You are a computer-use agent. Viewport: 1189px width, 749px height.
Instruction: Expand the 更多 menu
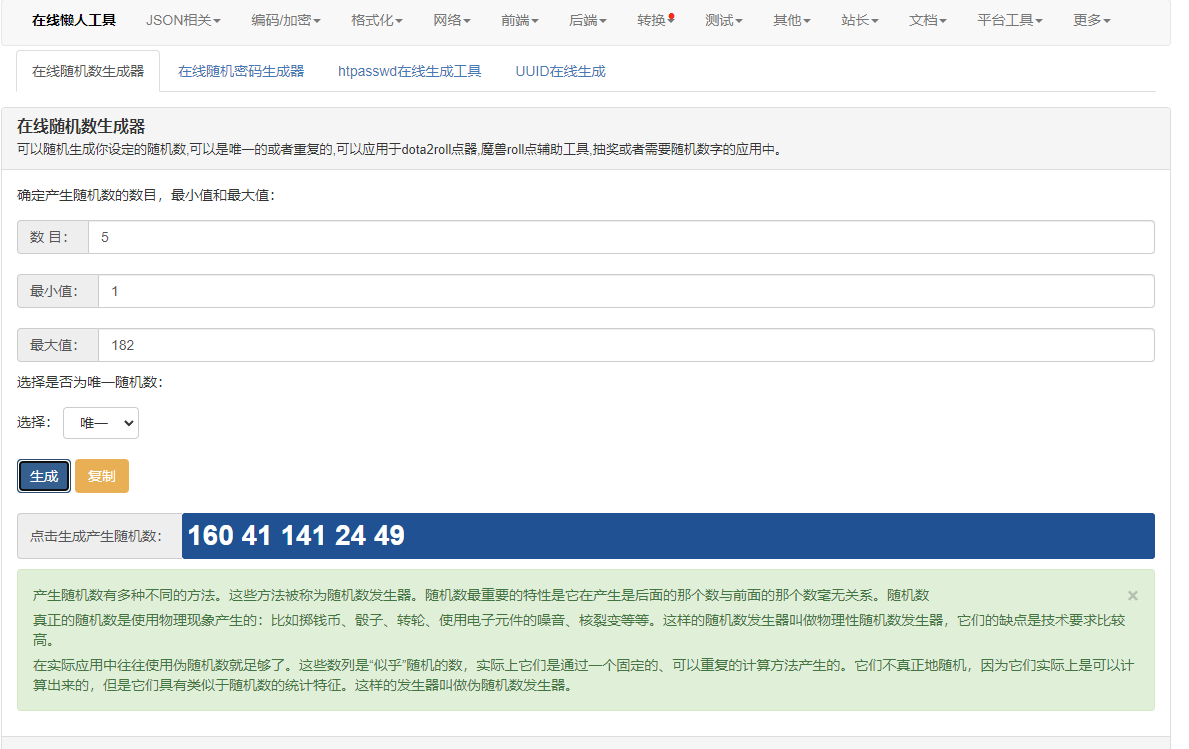pos(1091,20)
